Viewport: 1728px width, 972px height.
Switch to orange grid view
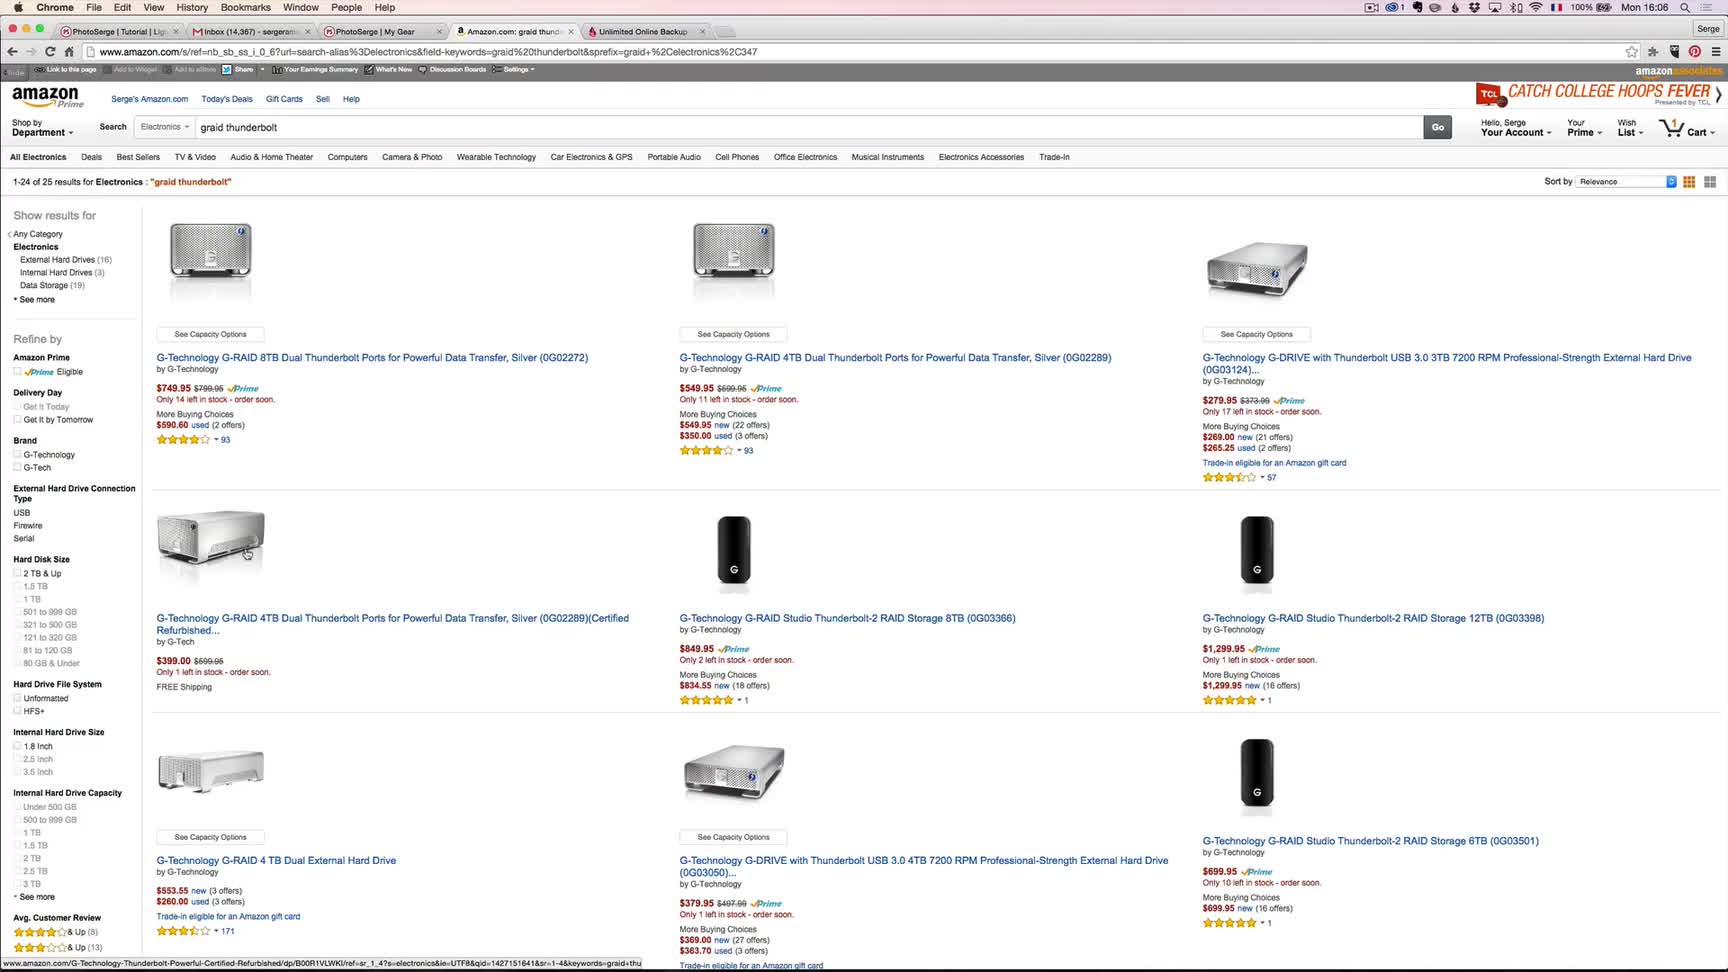1689,182
